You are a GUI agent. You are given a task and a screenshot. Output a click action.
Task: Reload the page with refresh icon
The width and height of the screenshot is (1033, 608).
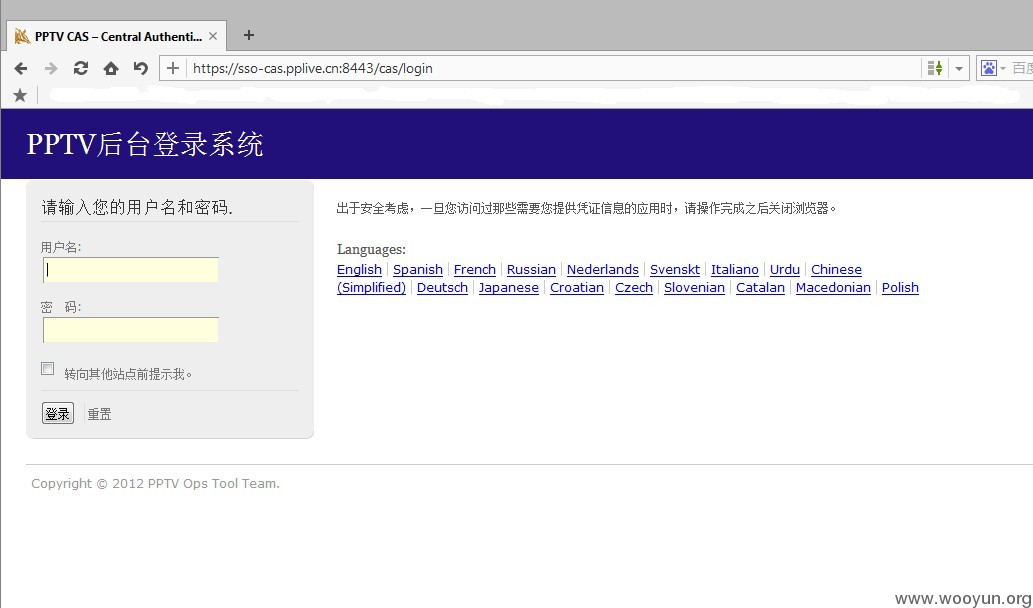(80, 69)
